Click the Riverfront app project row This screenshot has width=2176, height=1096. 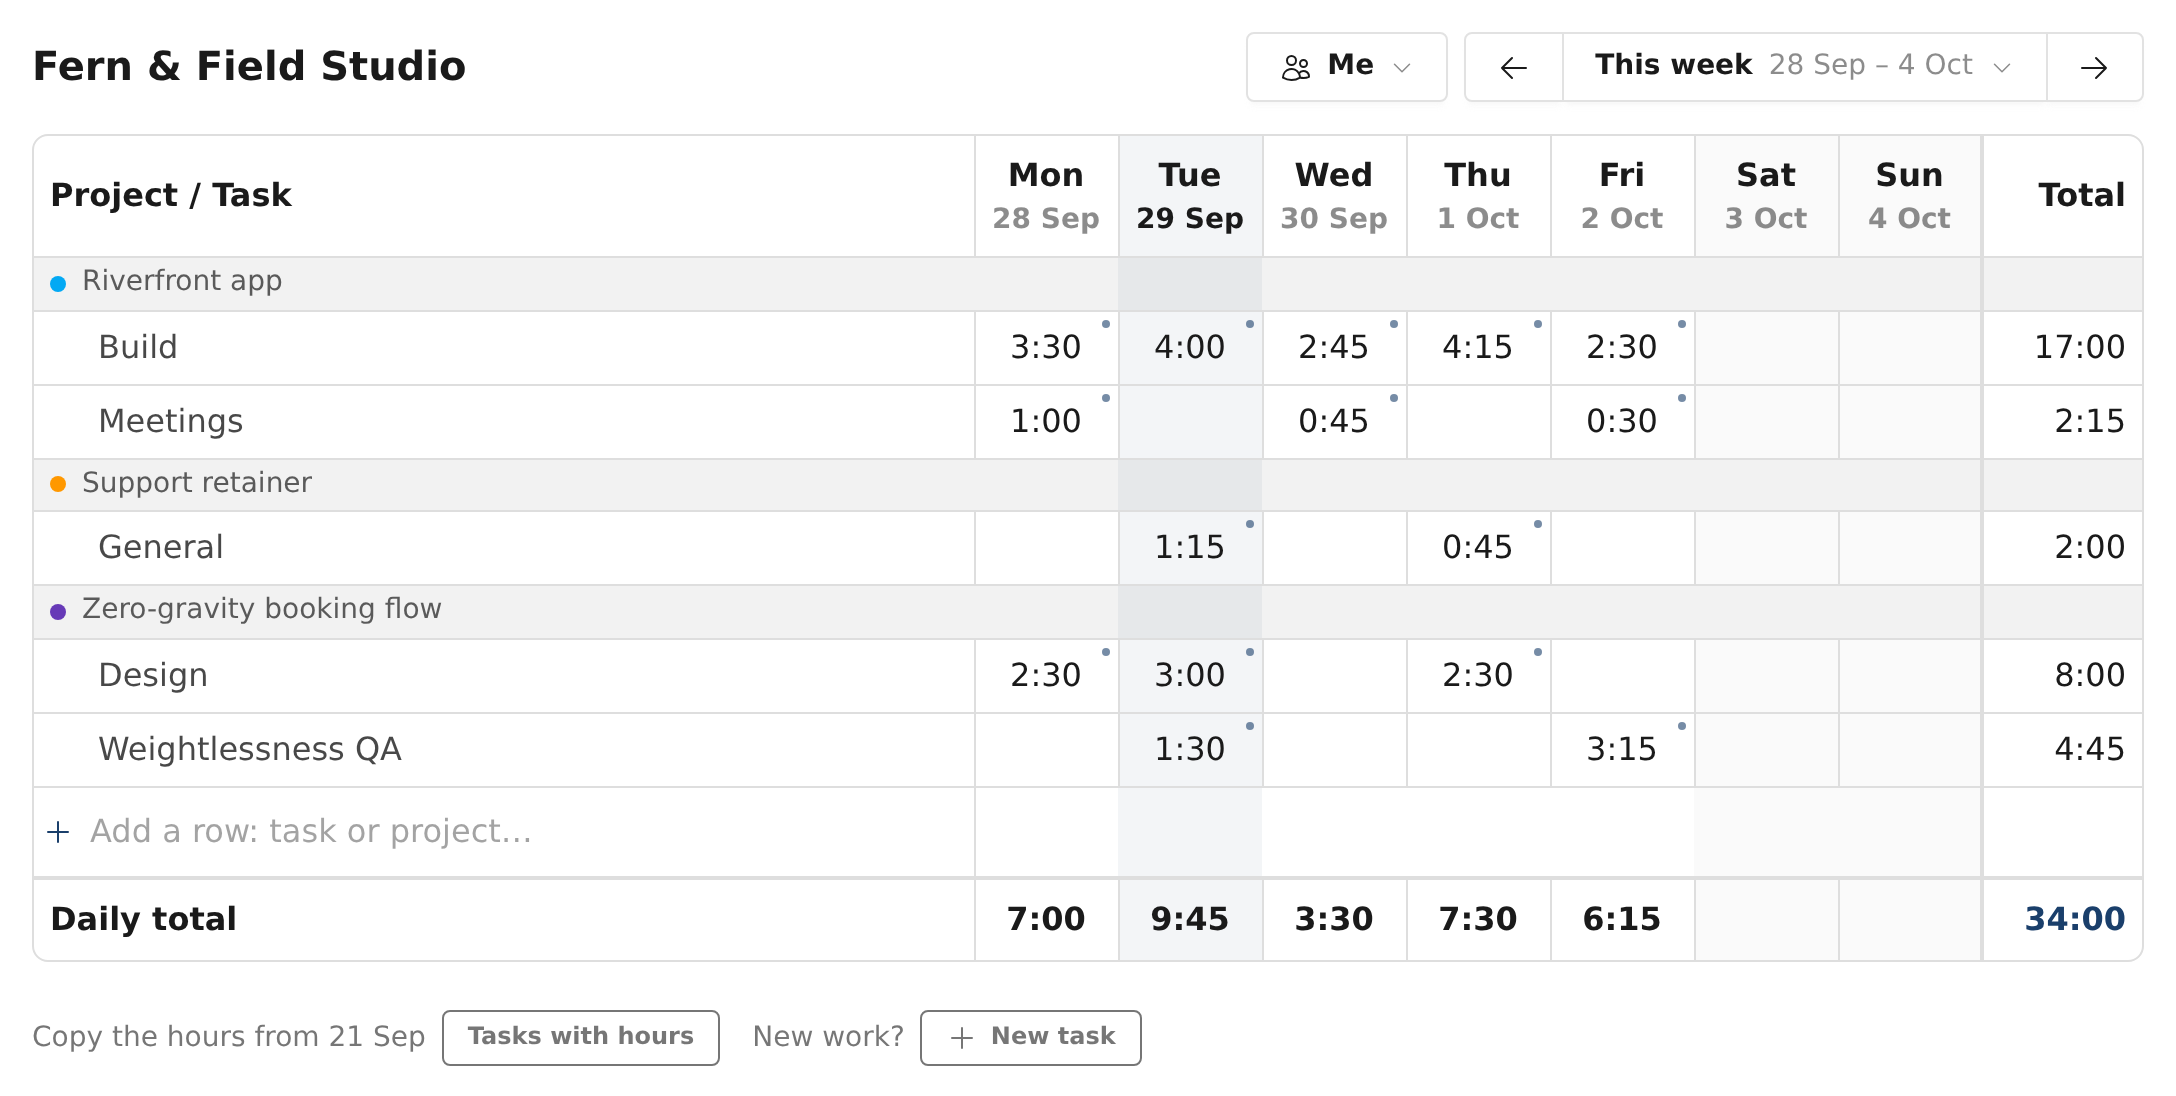pos(1088,284)
